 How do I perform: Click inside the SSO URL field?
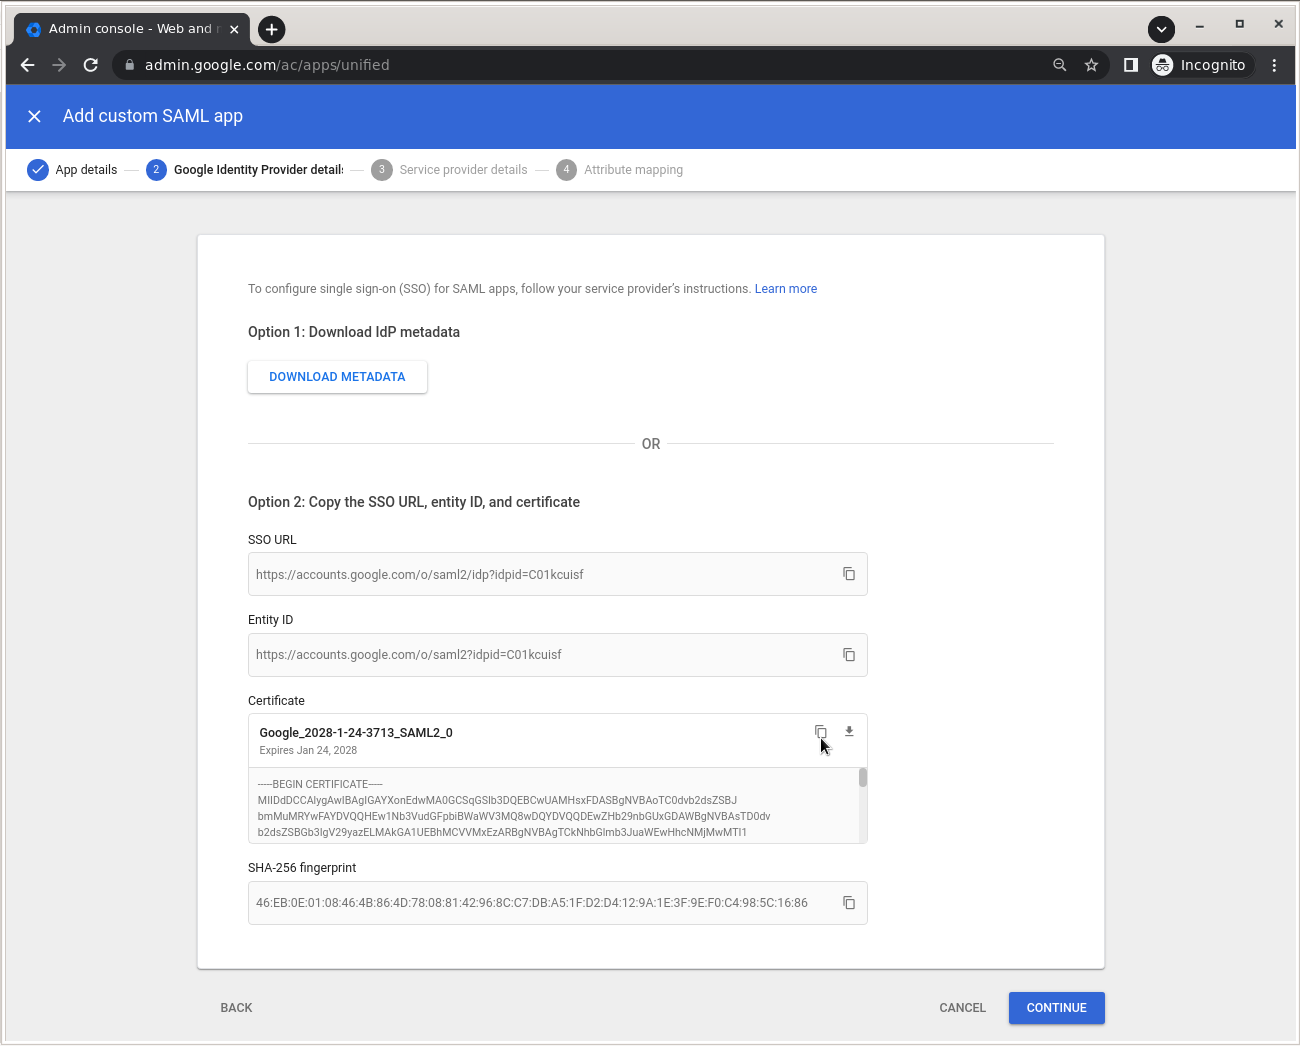point(557,574)
